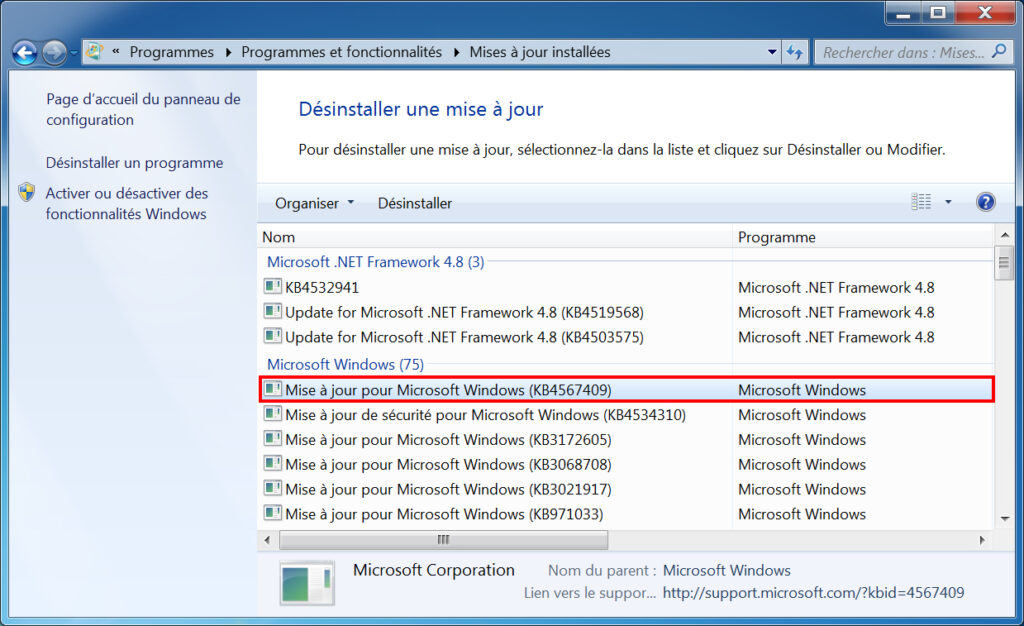This screenshot has height=626, width=1024.
Task: Click the icon beside the KB4534310 update
Action: click(x=272, y=413)
